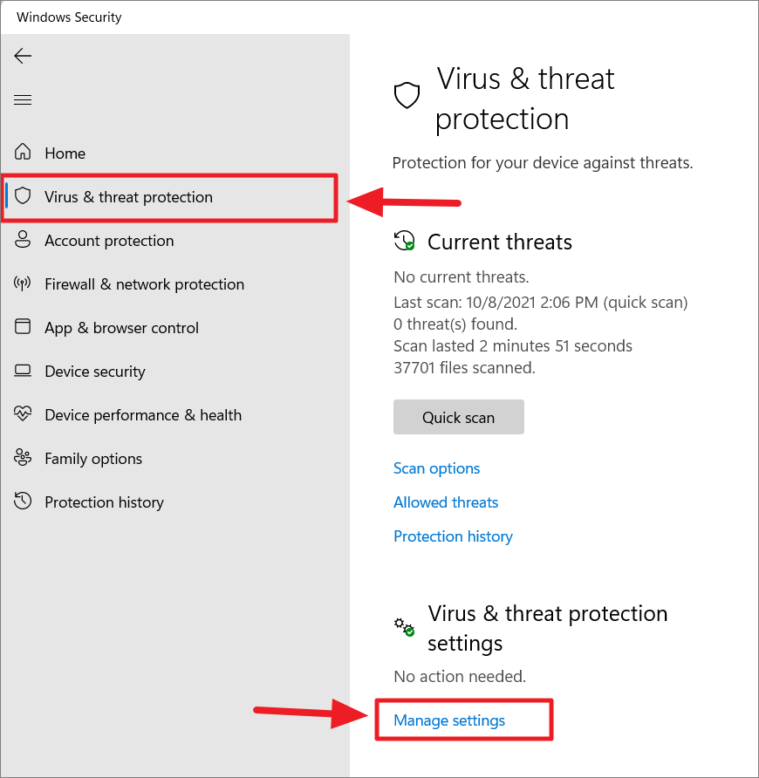The image size is (759, 778).
Task: Open Family options page
Action: click(93, 459)
